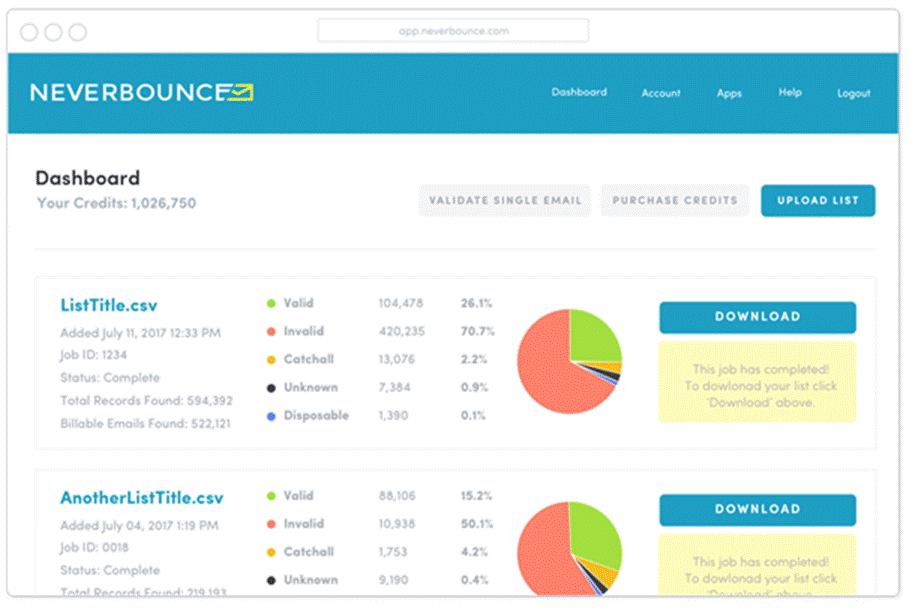
Task: Download the ListTitle.csv results
Action: click(757, 317)
